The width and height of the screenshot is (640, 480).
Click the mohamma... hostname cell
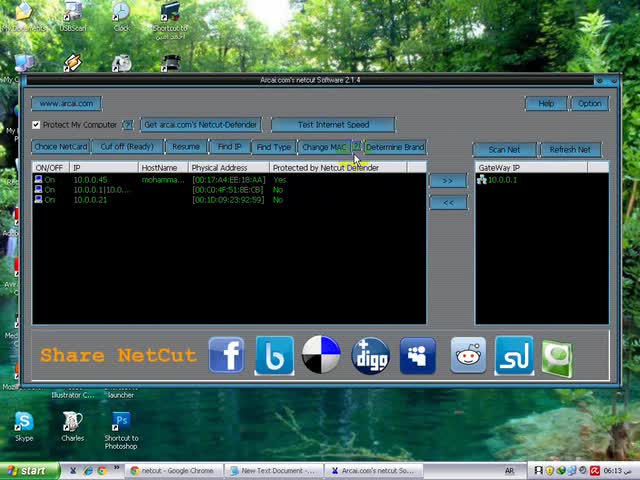[163, 180]
